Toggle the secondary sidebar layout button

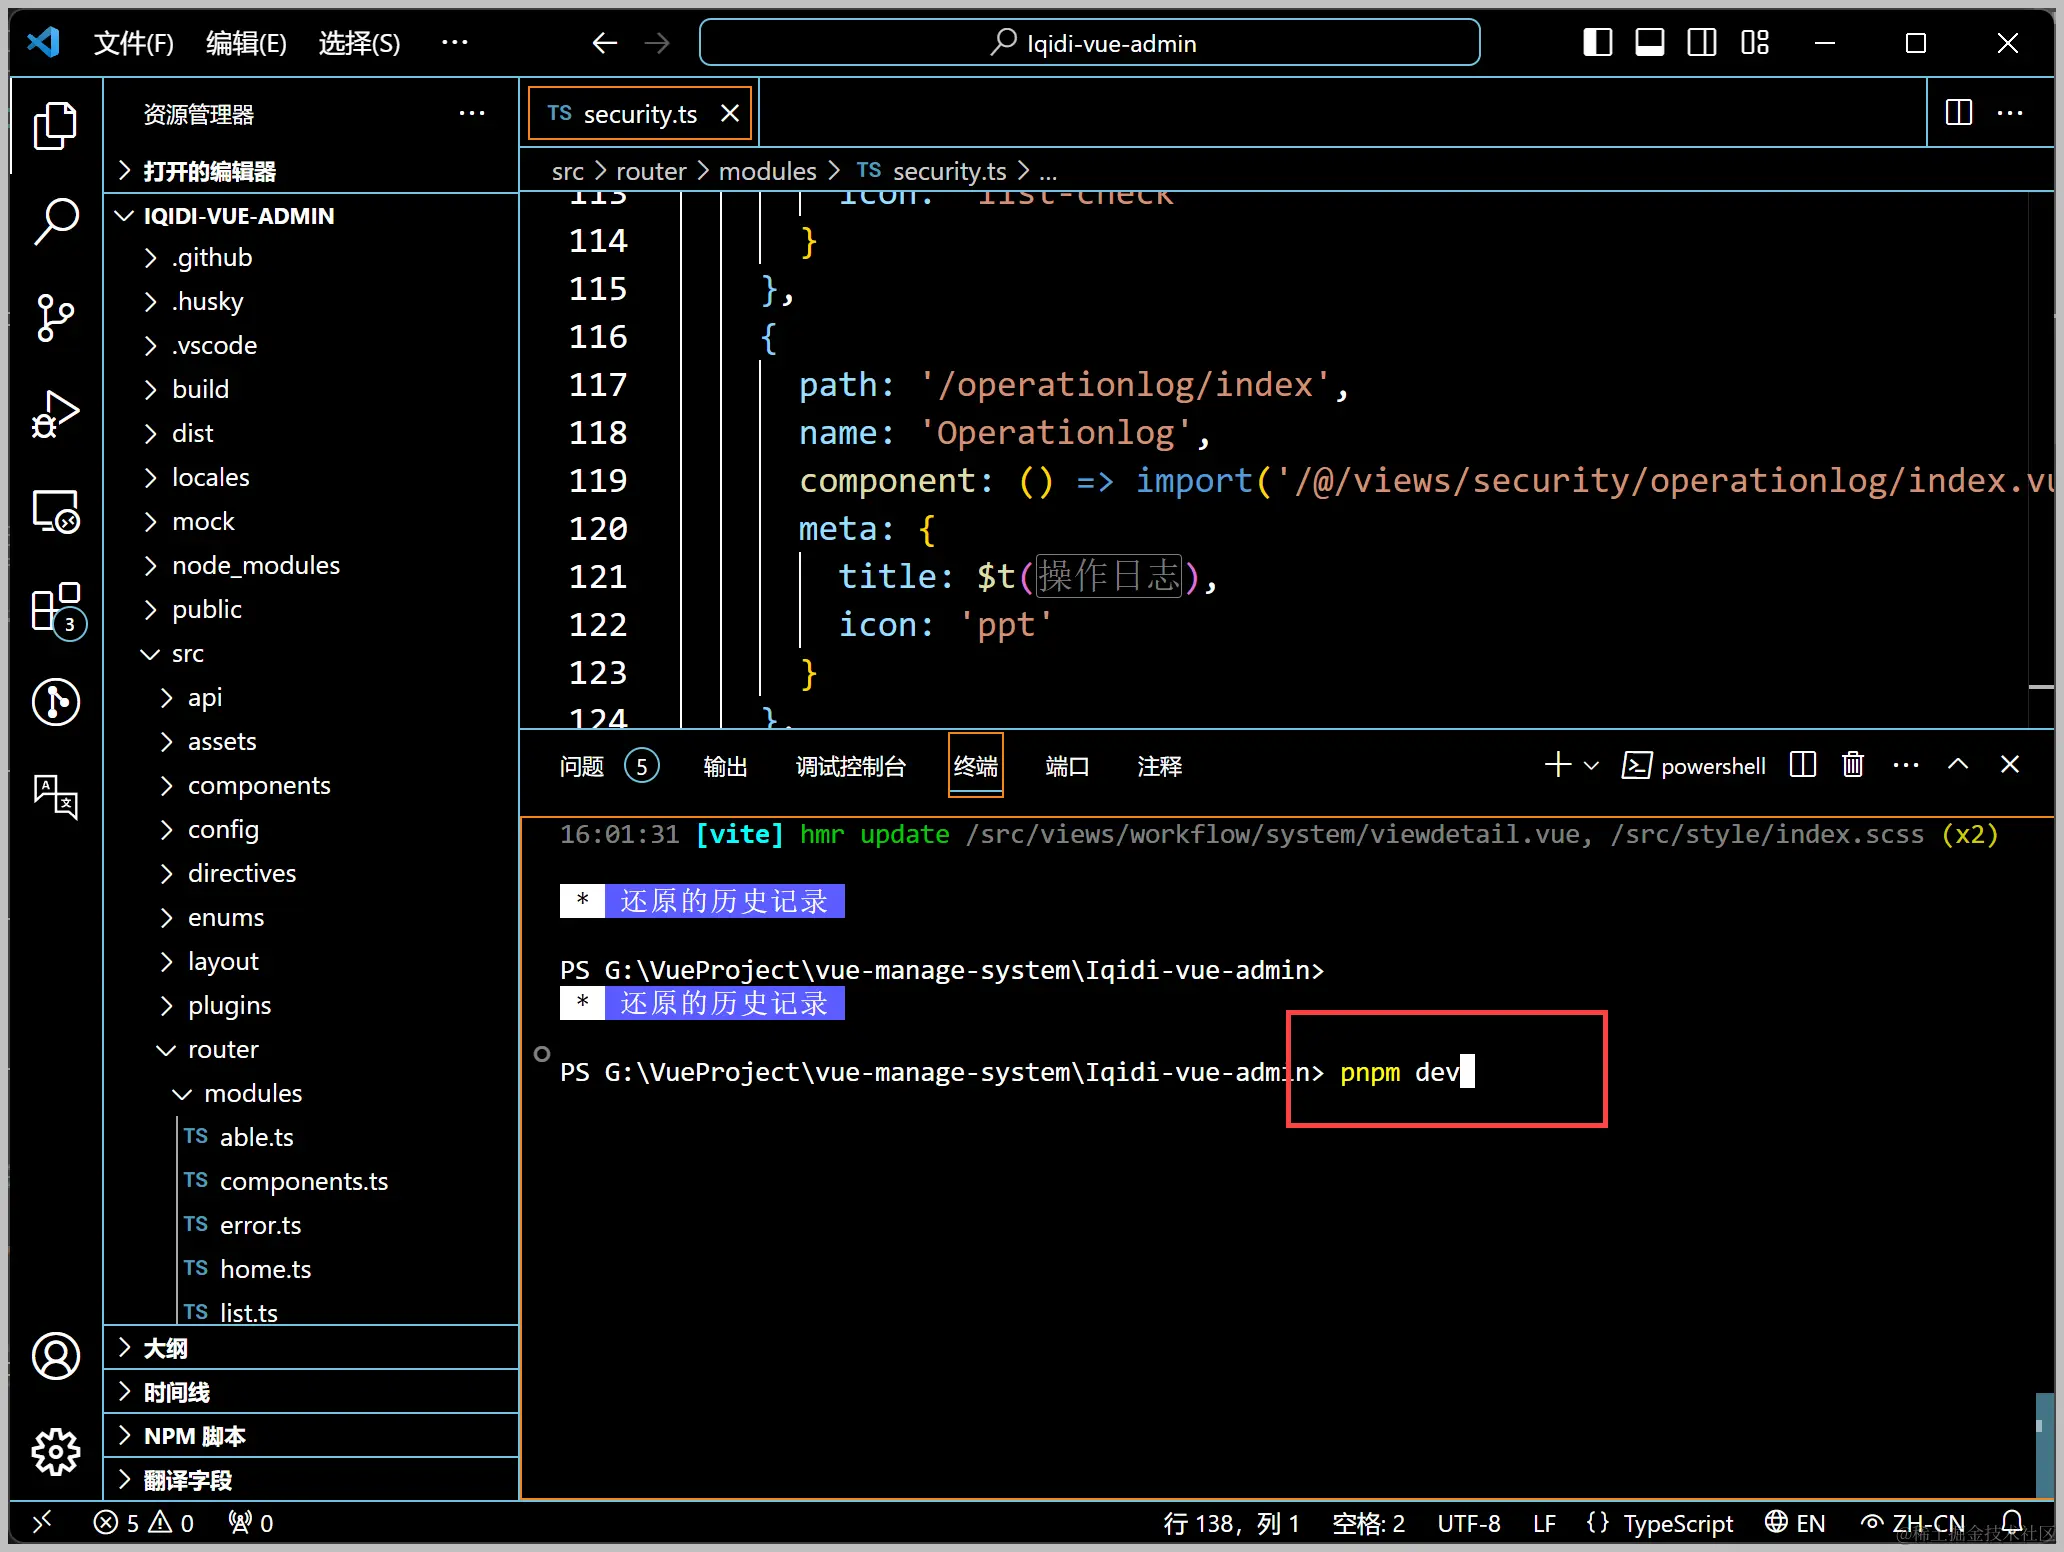1701,43
